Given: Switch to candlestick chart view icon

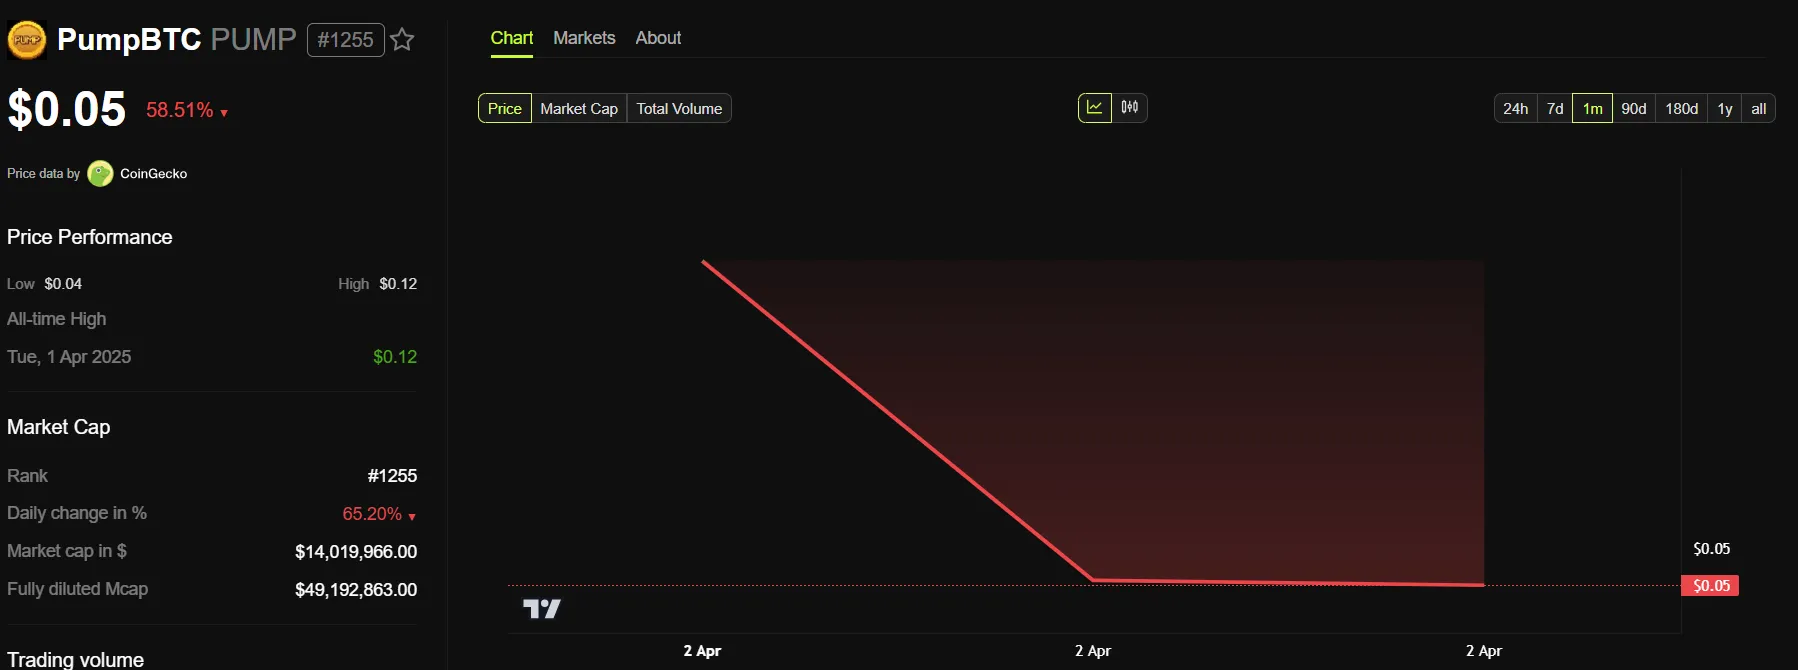Looking at the screenshot, I should pos(1130,108).
